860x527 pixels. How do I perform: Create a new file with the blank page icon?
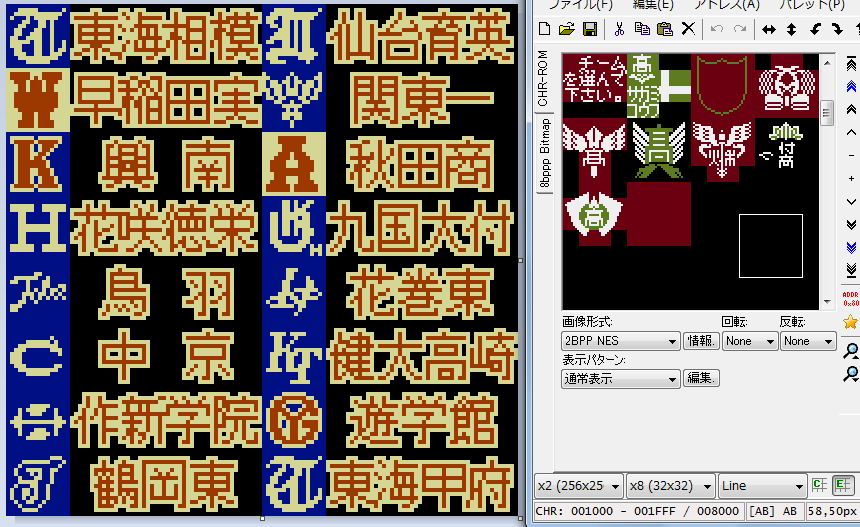(544, 29)
